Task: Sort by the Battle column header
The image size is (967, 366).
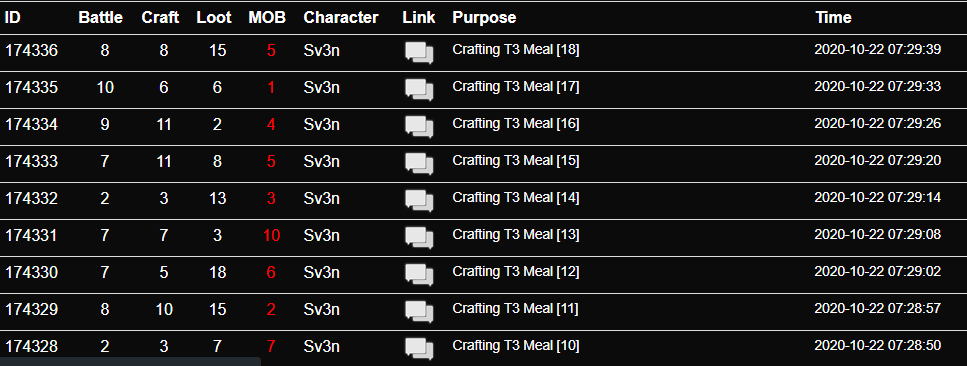Action: [x=101, y=18]
